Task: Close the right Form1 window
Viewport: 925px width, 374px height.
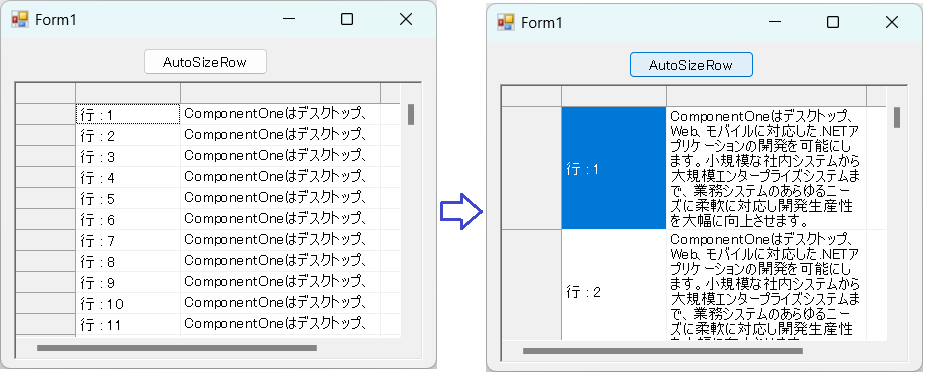Action: [x=892, y=22]
